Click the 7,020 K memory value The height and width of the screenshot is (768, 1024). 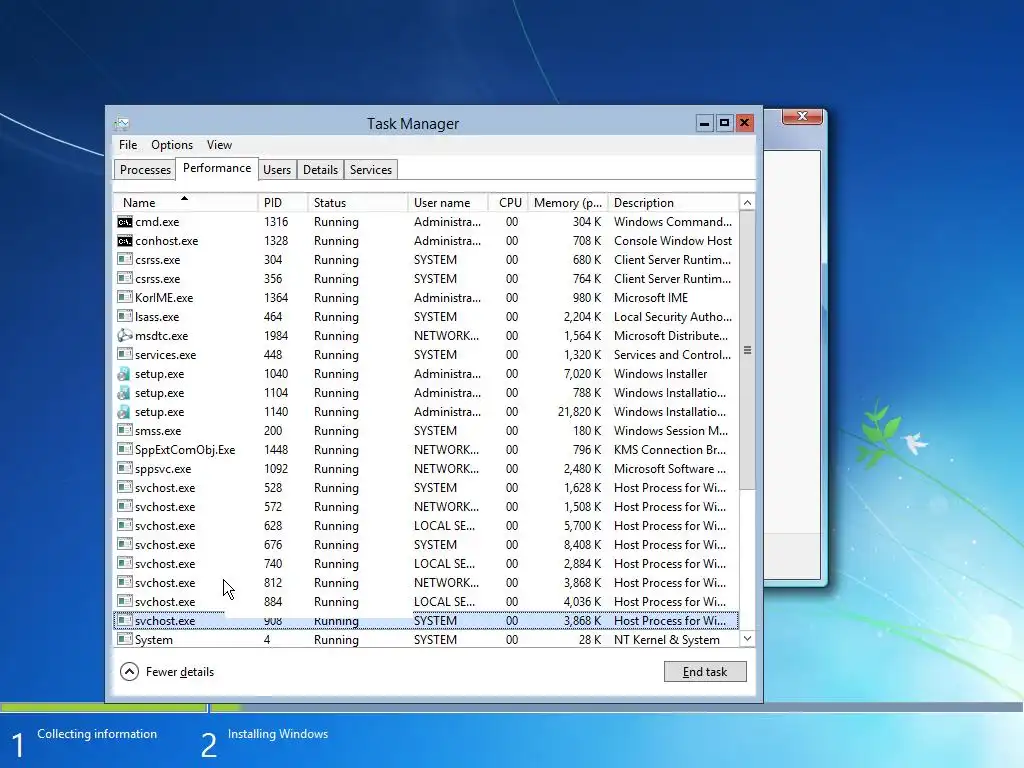tap(582, 374)
